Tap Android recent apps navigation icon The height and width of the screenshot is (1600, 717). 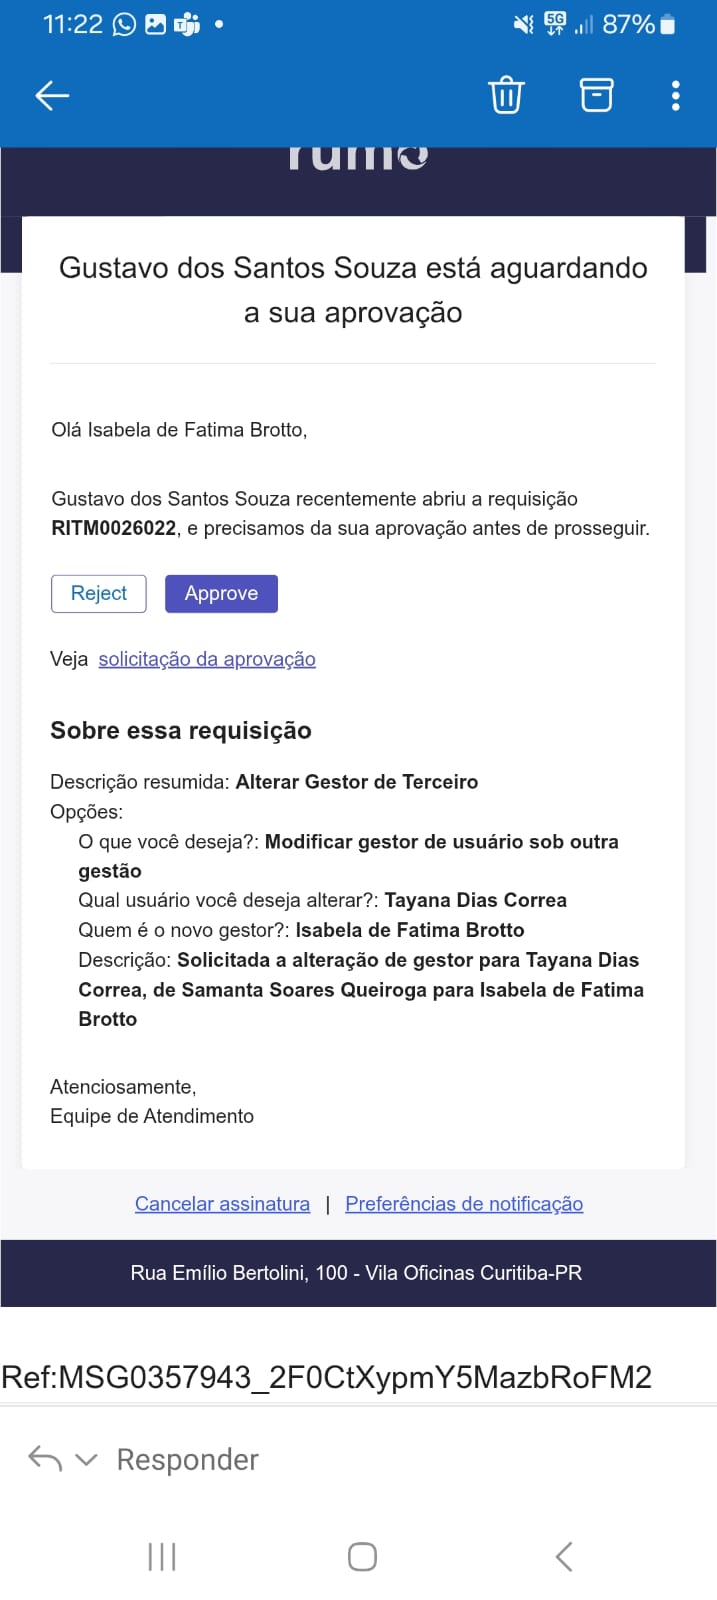coord(162,1556)
